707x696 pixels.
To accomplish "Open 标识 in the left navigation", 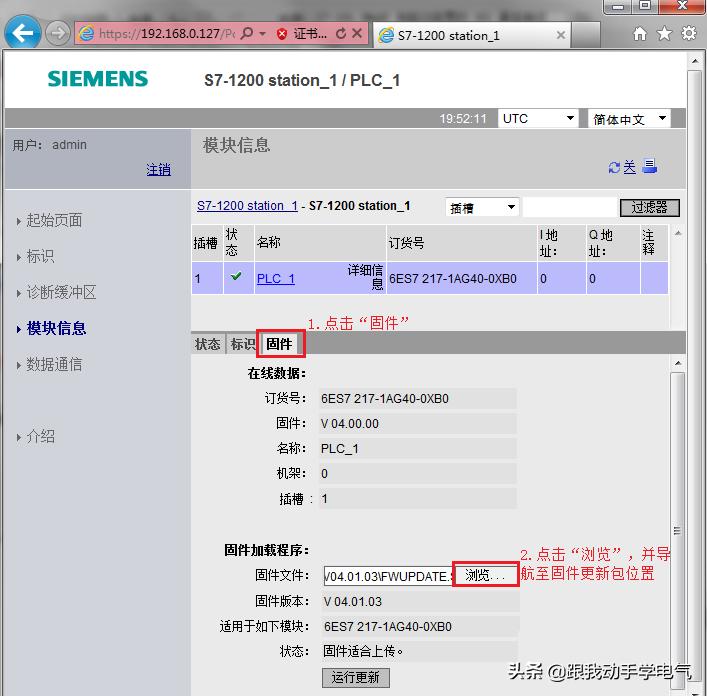I will click(x=40, y=256).
